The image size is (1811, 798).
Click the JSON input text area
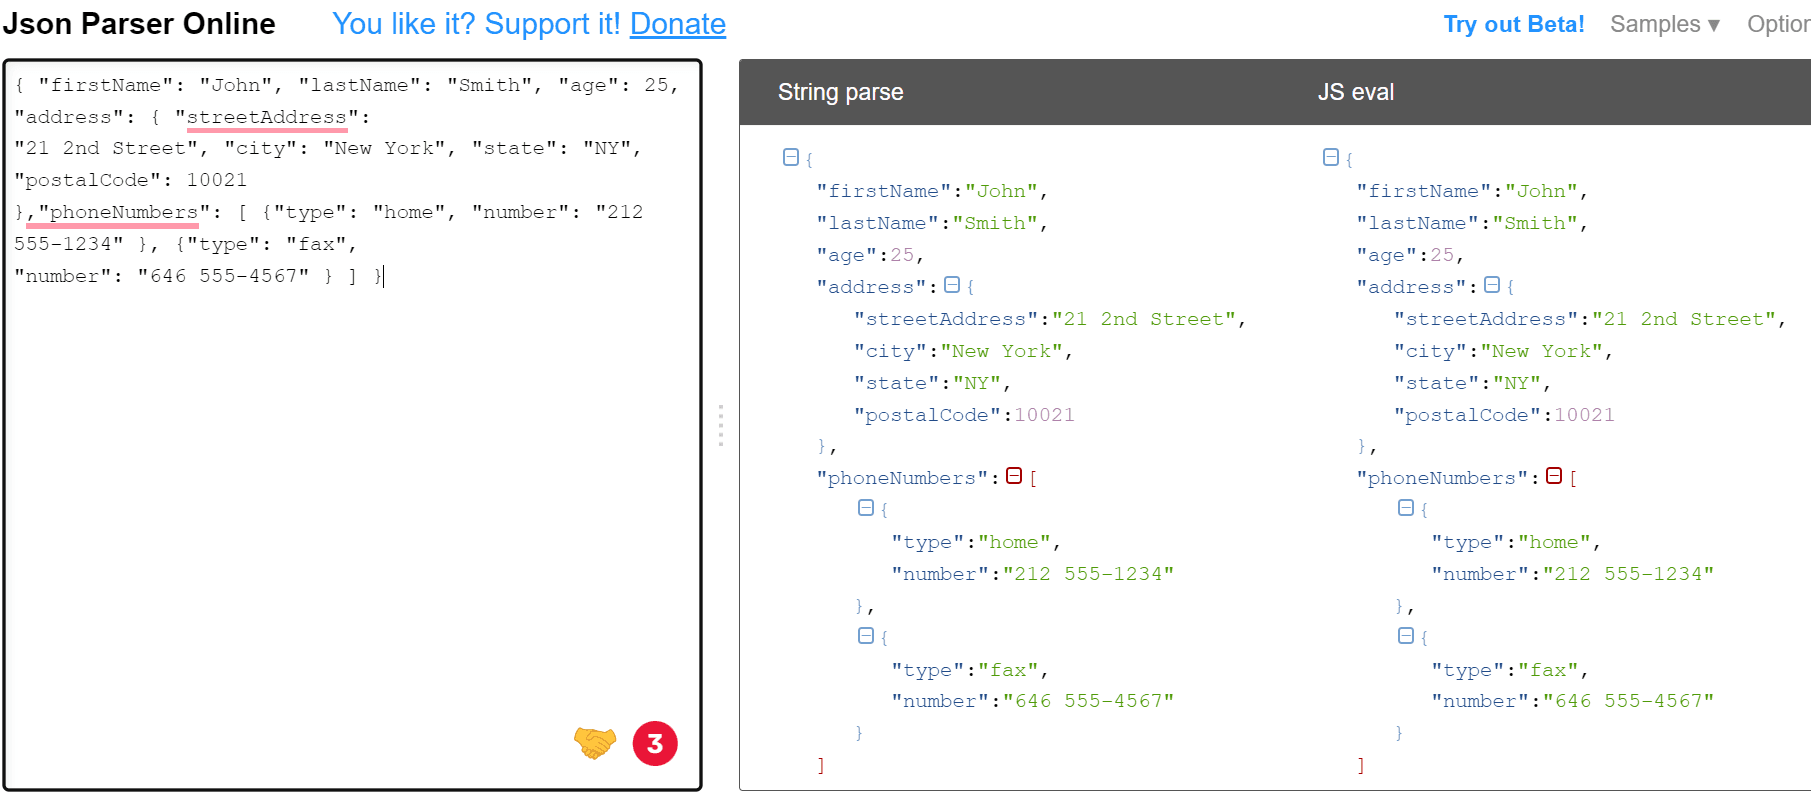pyautogui.click(x=352, y=425)
